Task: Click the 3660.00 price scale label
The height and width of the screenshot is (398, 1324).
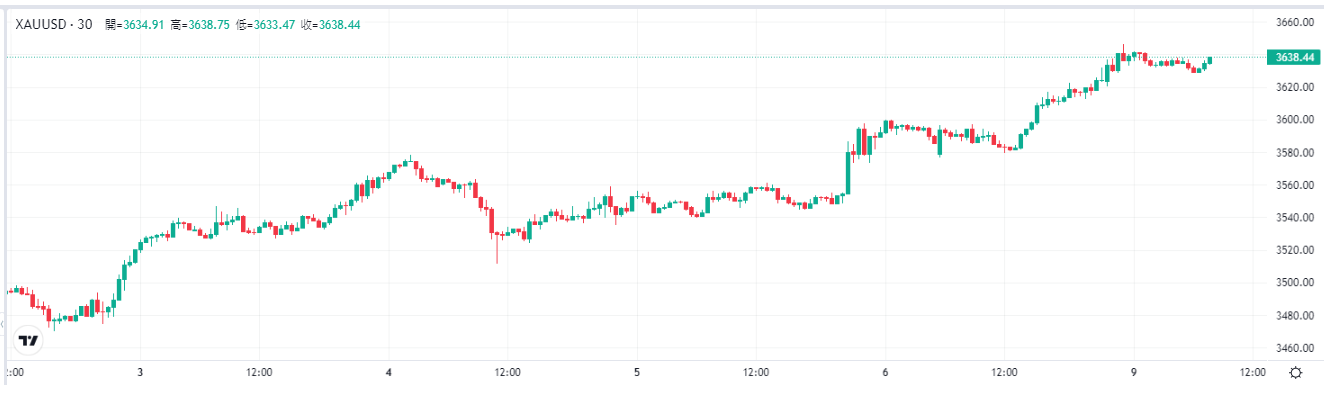Action: [1295, 22]
